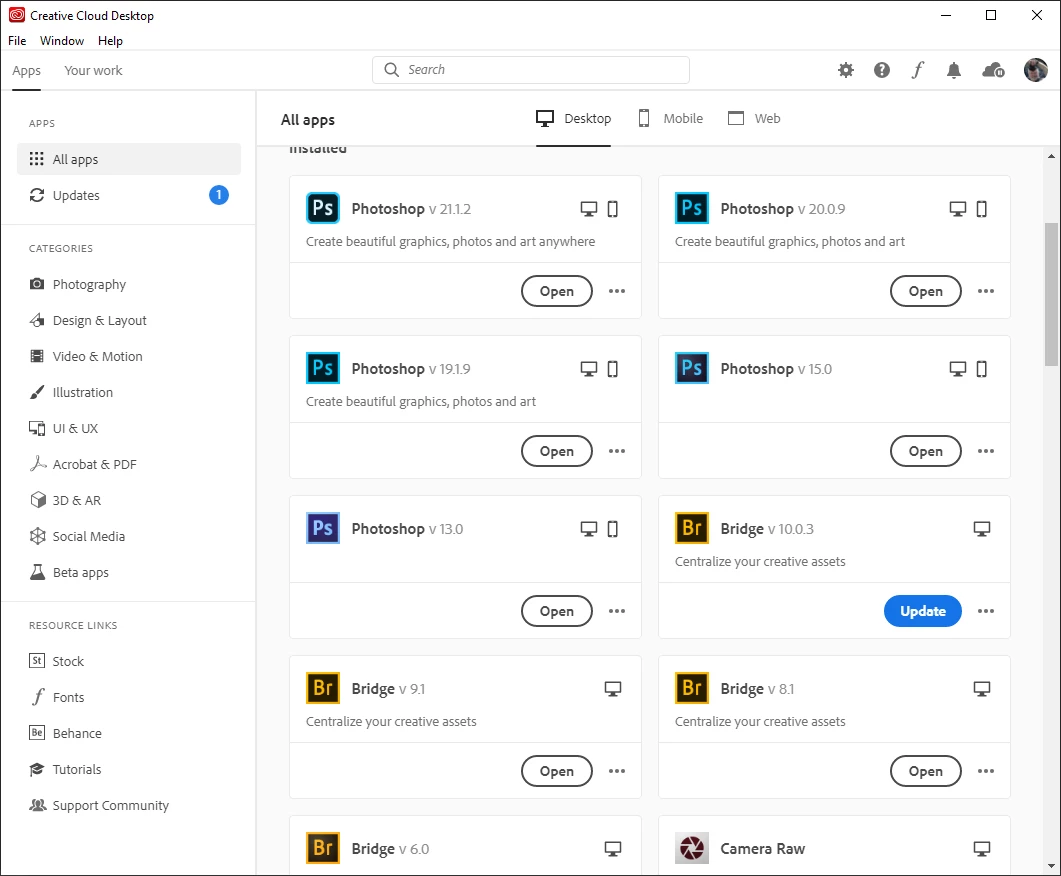1061x876 pixels.
Task: Open more options for Photoshop v 13.0
Action: click(x=616, y=611)
